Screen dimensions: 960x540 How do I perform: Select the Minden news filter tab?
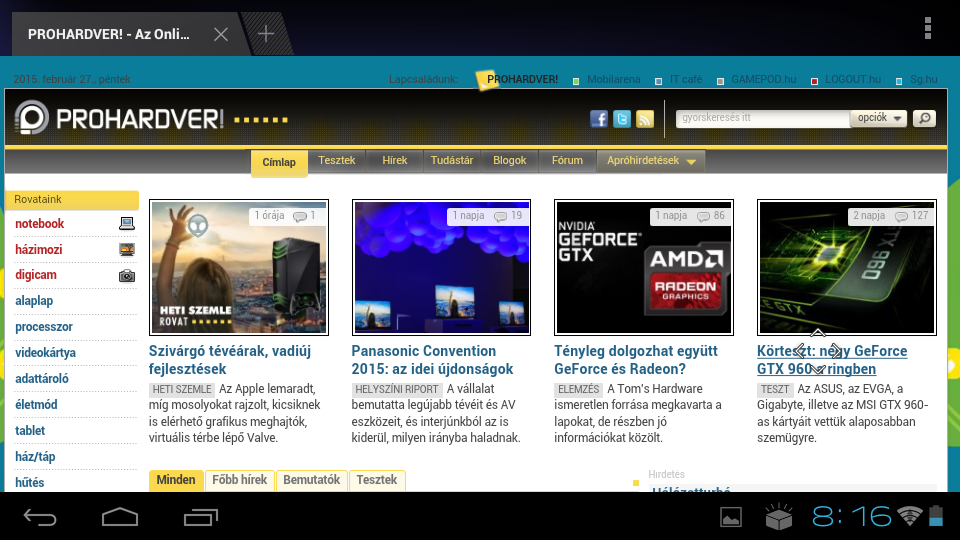176,480
